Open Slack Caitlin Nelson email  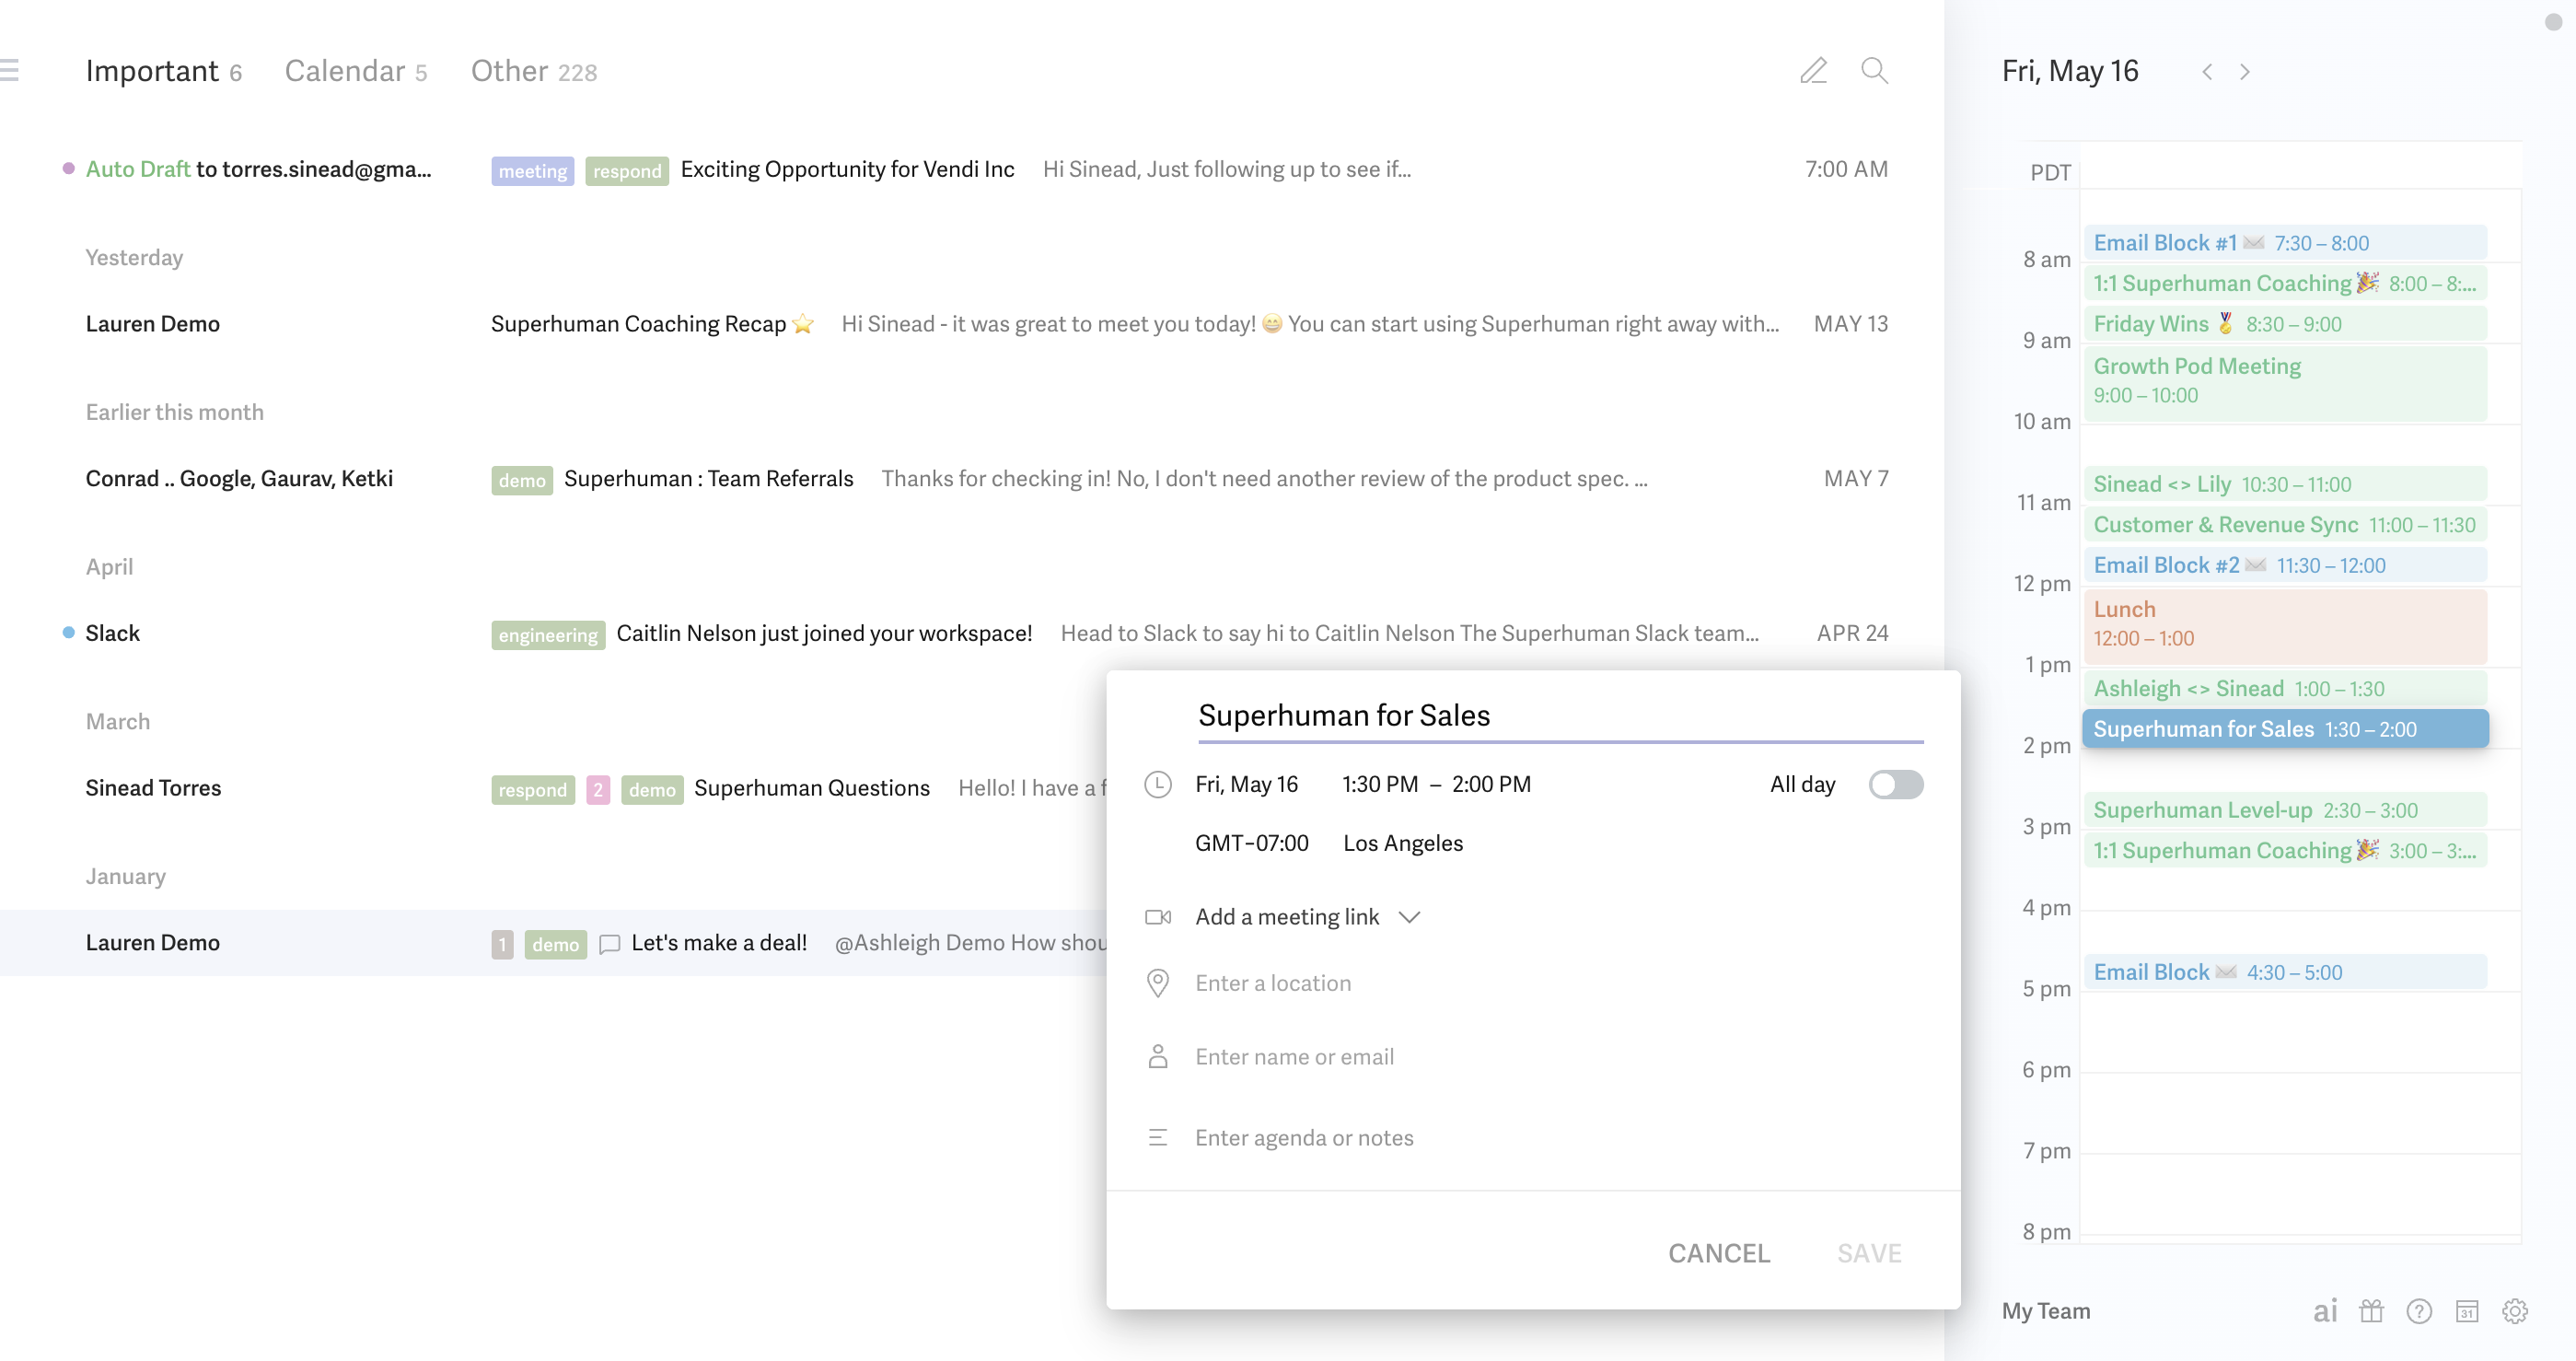972,633
